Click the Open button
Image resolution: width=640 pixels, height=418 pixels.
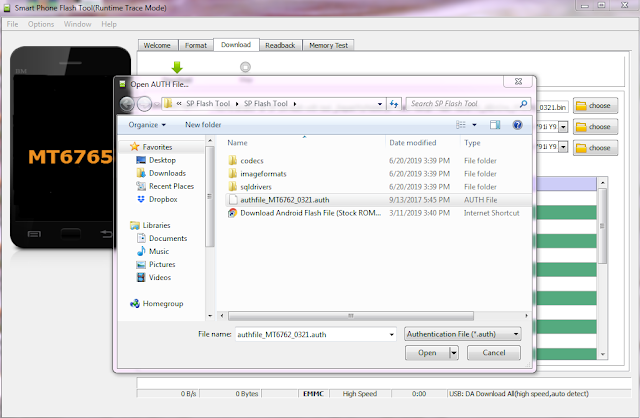click(427, 353)
